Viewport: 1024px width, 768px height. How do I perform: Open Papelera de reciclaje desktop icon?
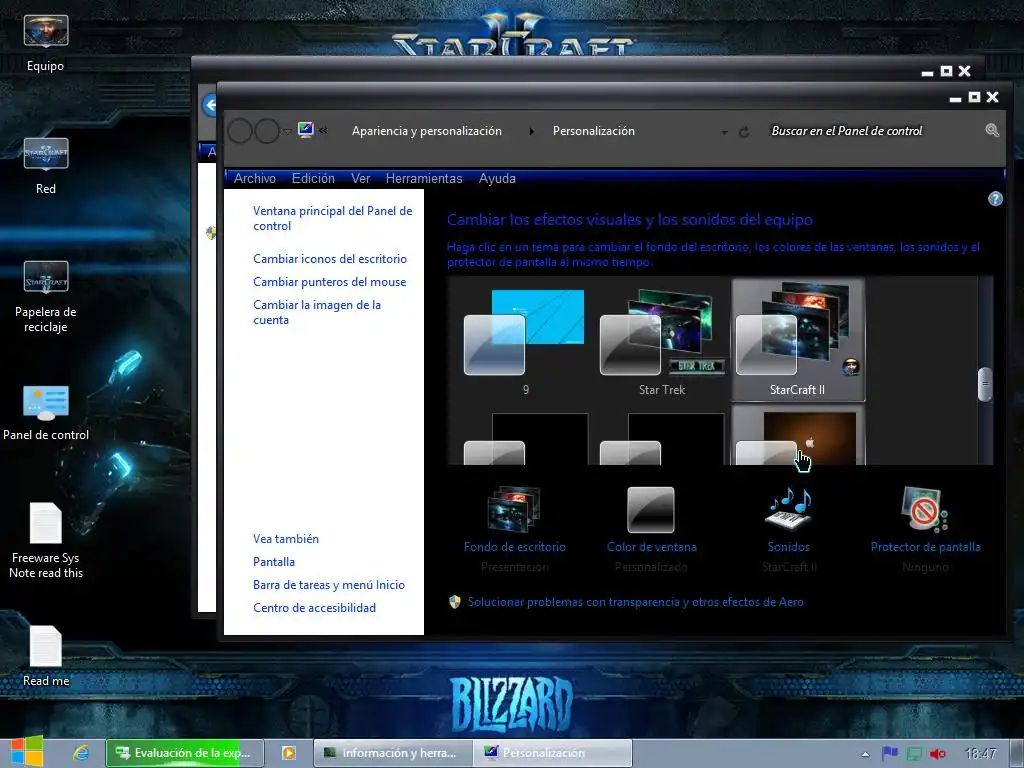pyautogui.click(x=46, y=296)
